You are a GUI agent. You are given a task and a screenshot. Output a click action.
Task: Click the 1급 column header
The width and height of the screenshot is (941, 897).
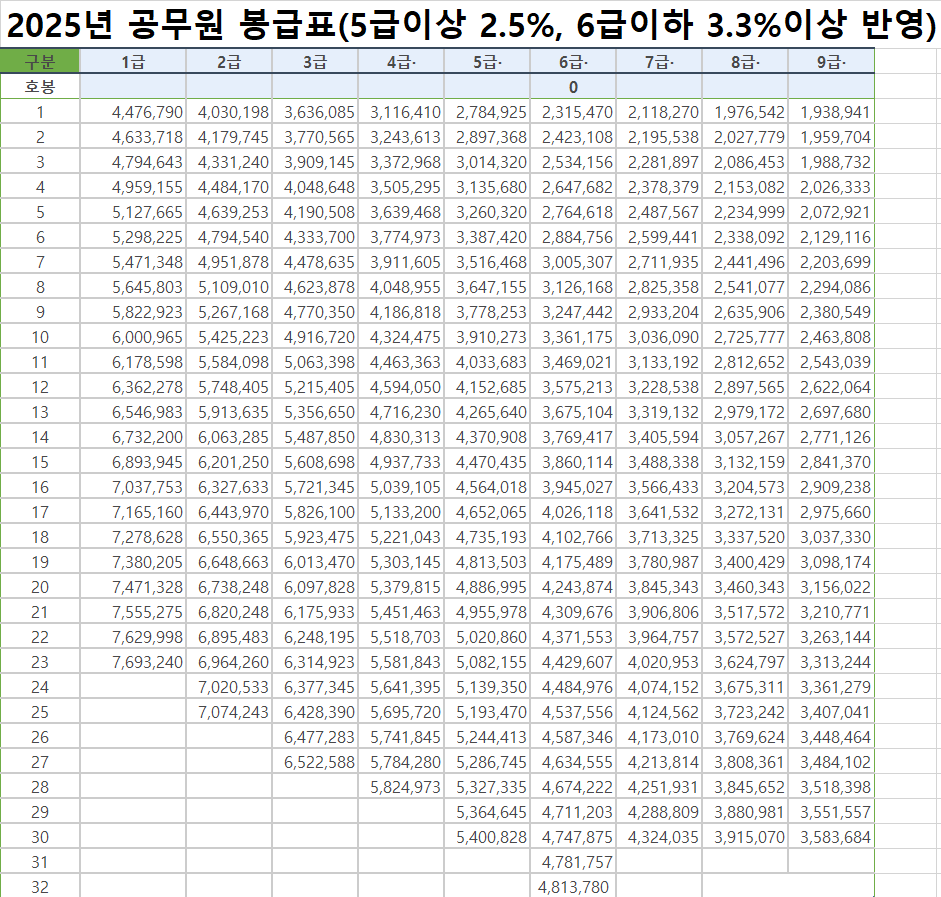coord(133,61)
